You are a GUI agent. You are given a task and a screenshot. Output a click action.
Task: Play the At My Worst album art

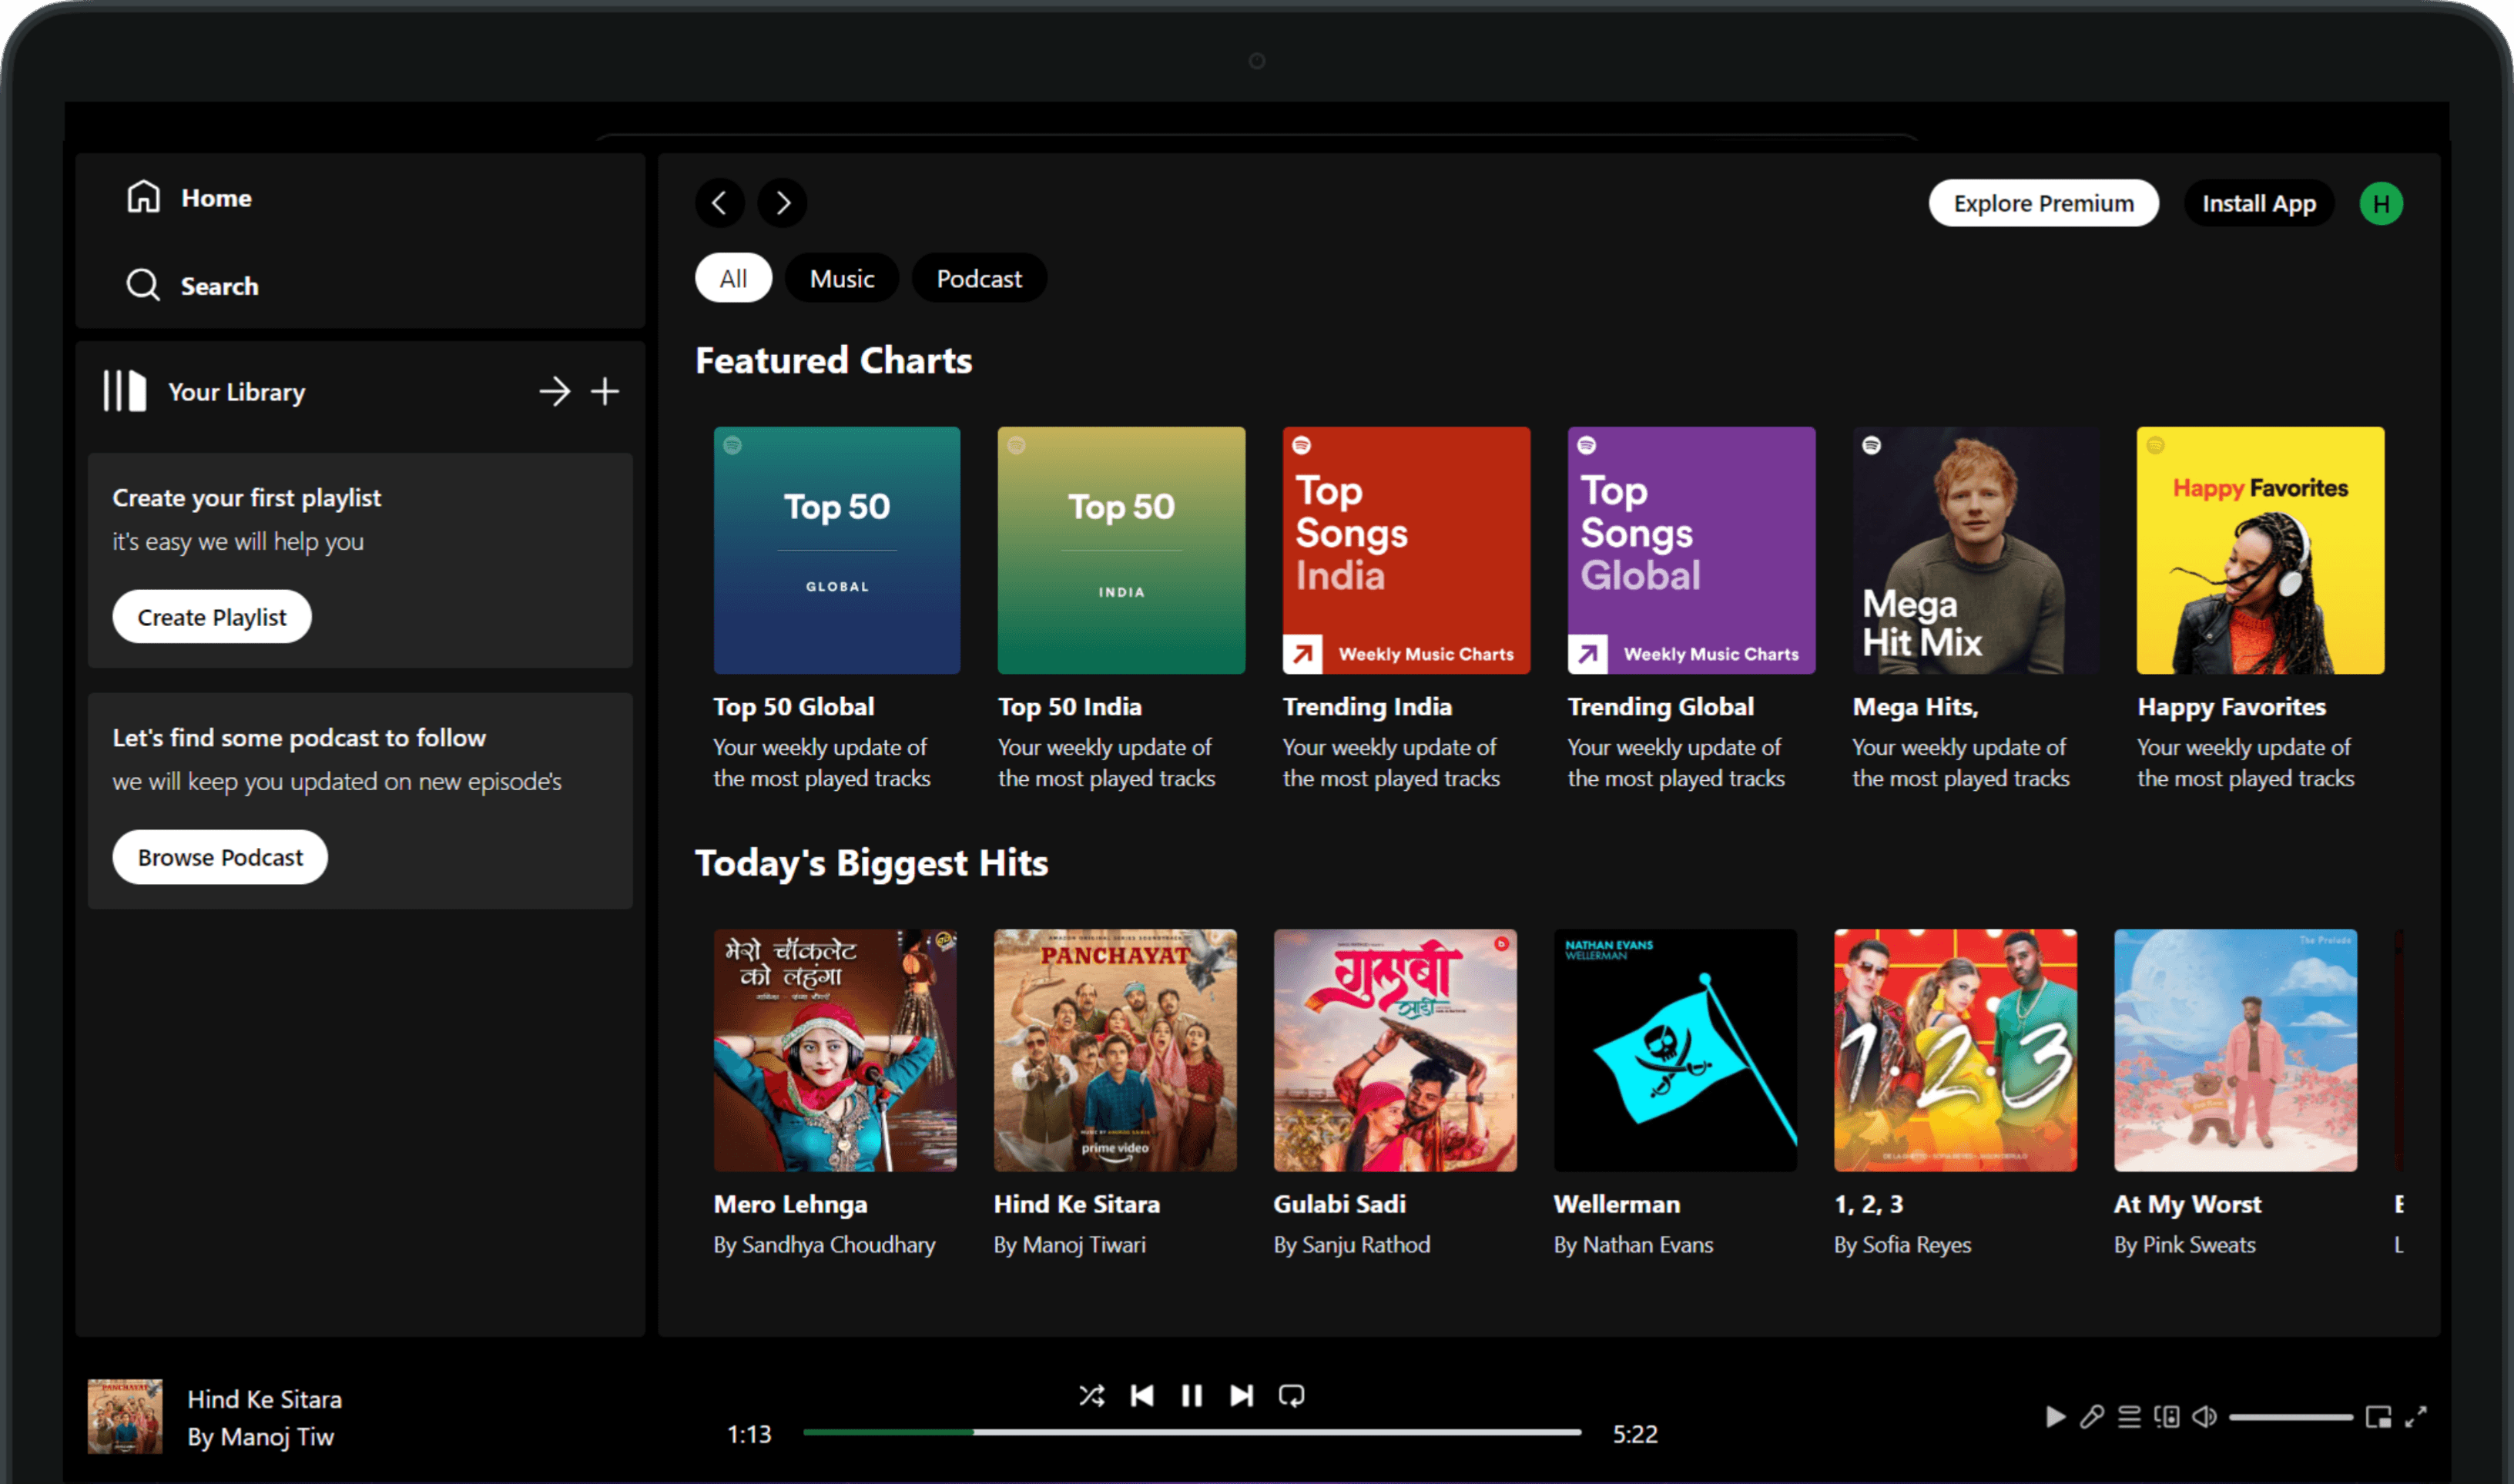tap(2235, 1051)
